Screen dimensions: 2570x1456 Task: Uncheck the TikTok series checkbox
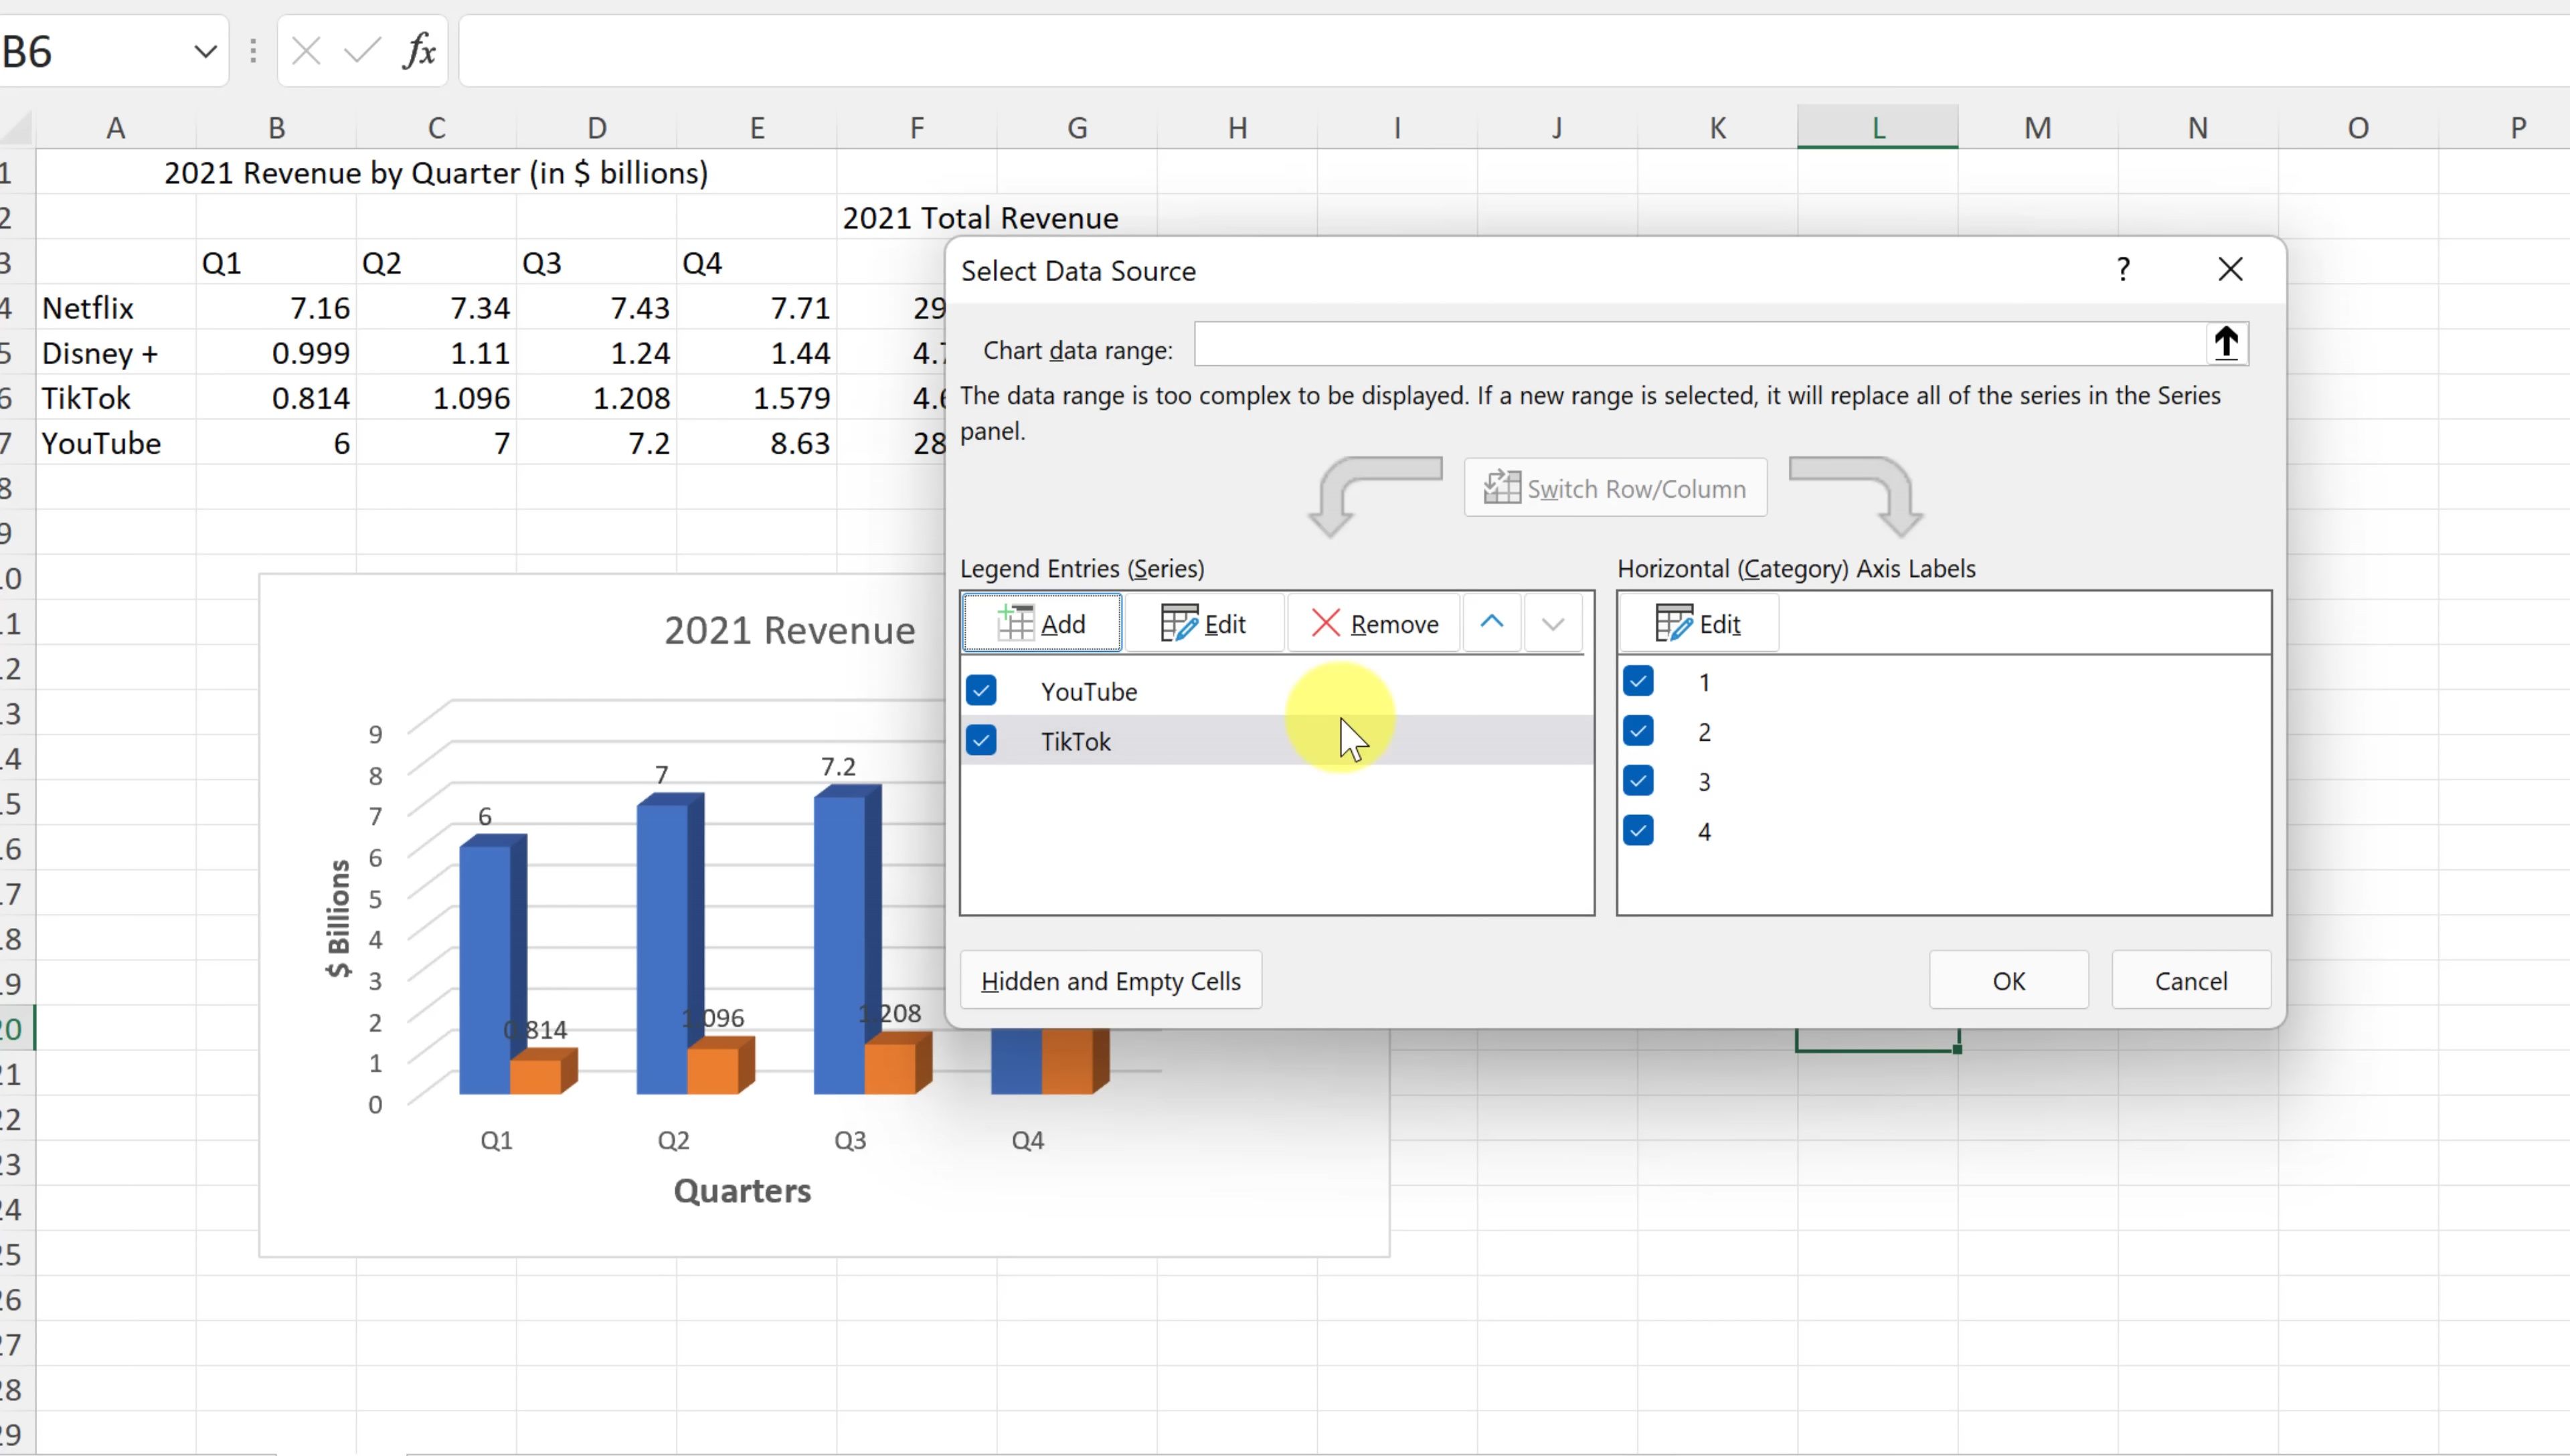(981, 740)
